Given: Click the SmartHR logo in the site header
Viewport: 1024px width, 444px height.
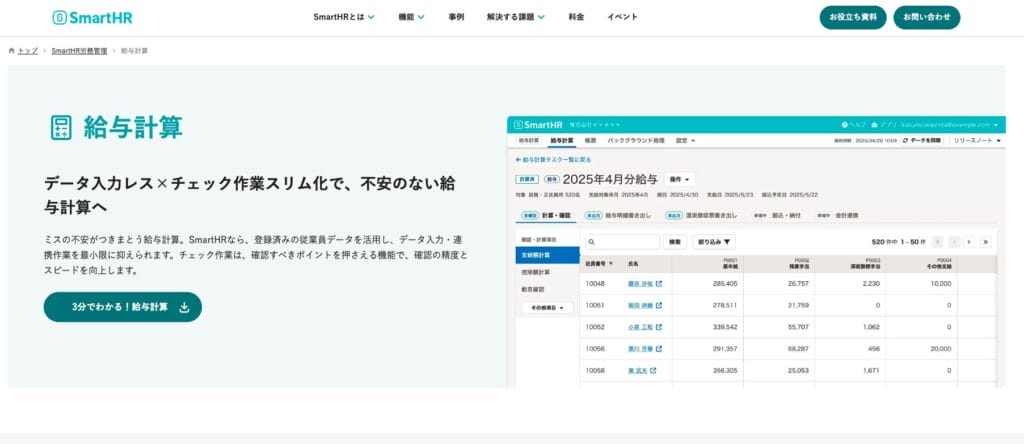Looking at the screenshot, I should (92, 18).
